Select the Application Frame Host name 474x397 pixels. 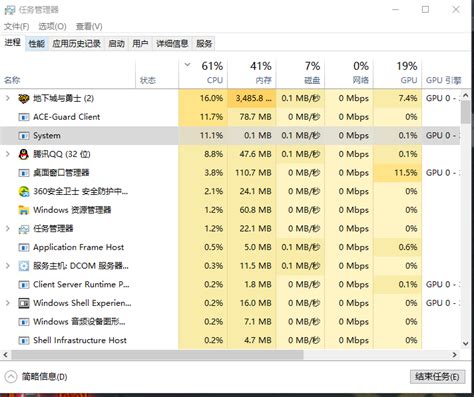click(79, 247)
